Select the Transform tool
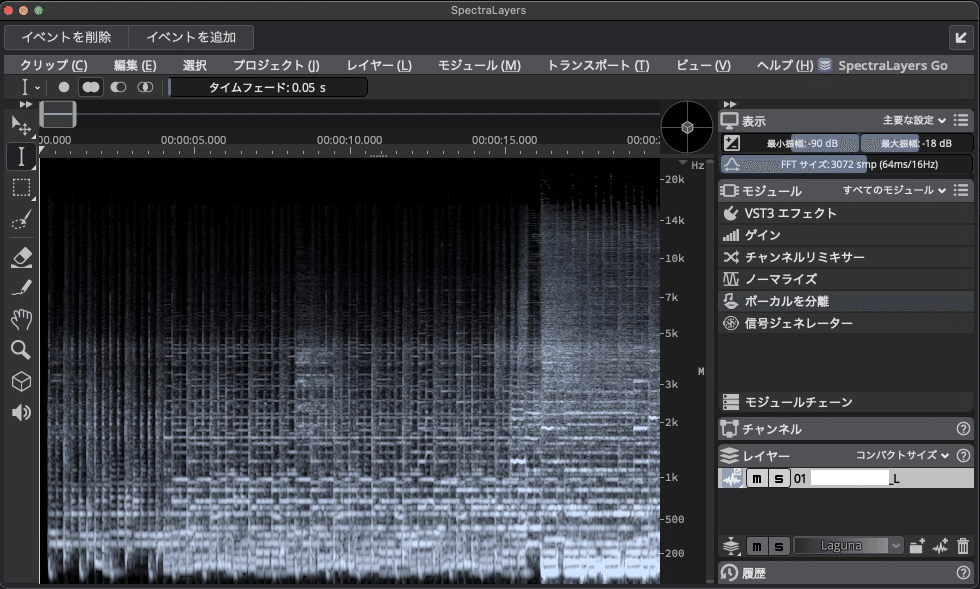980x589 pixels. point(20,124)
